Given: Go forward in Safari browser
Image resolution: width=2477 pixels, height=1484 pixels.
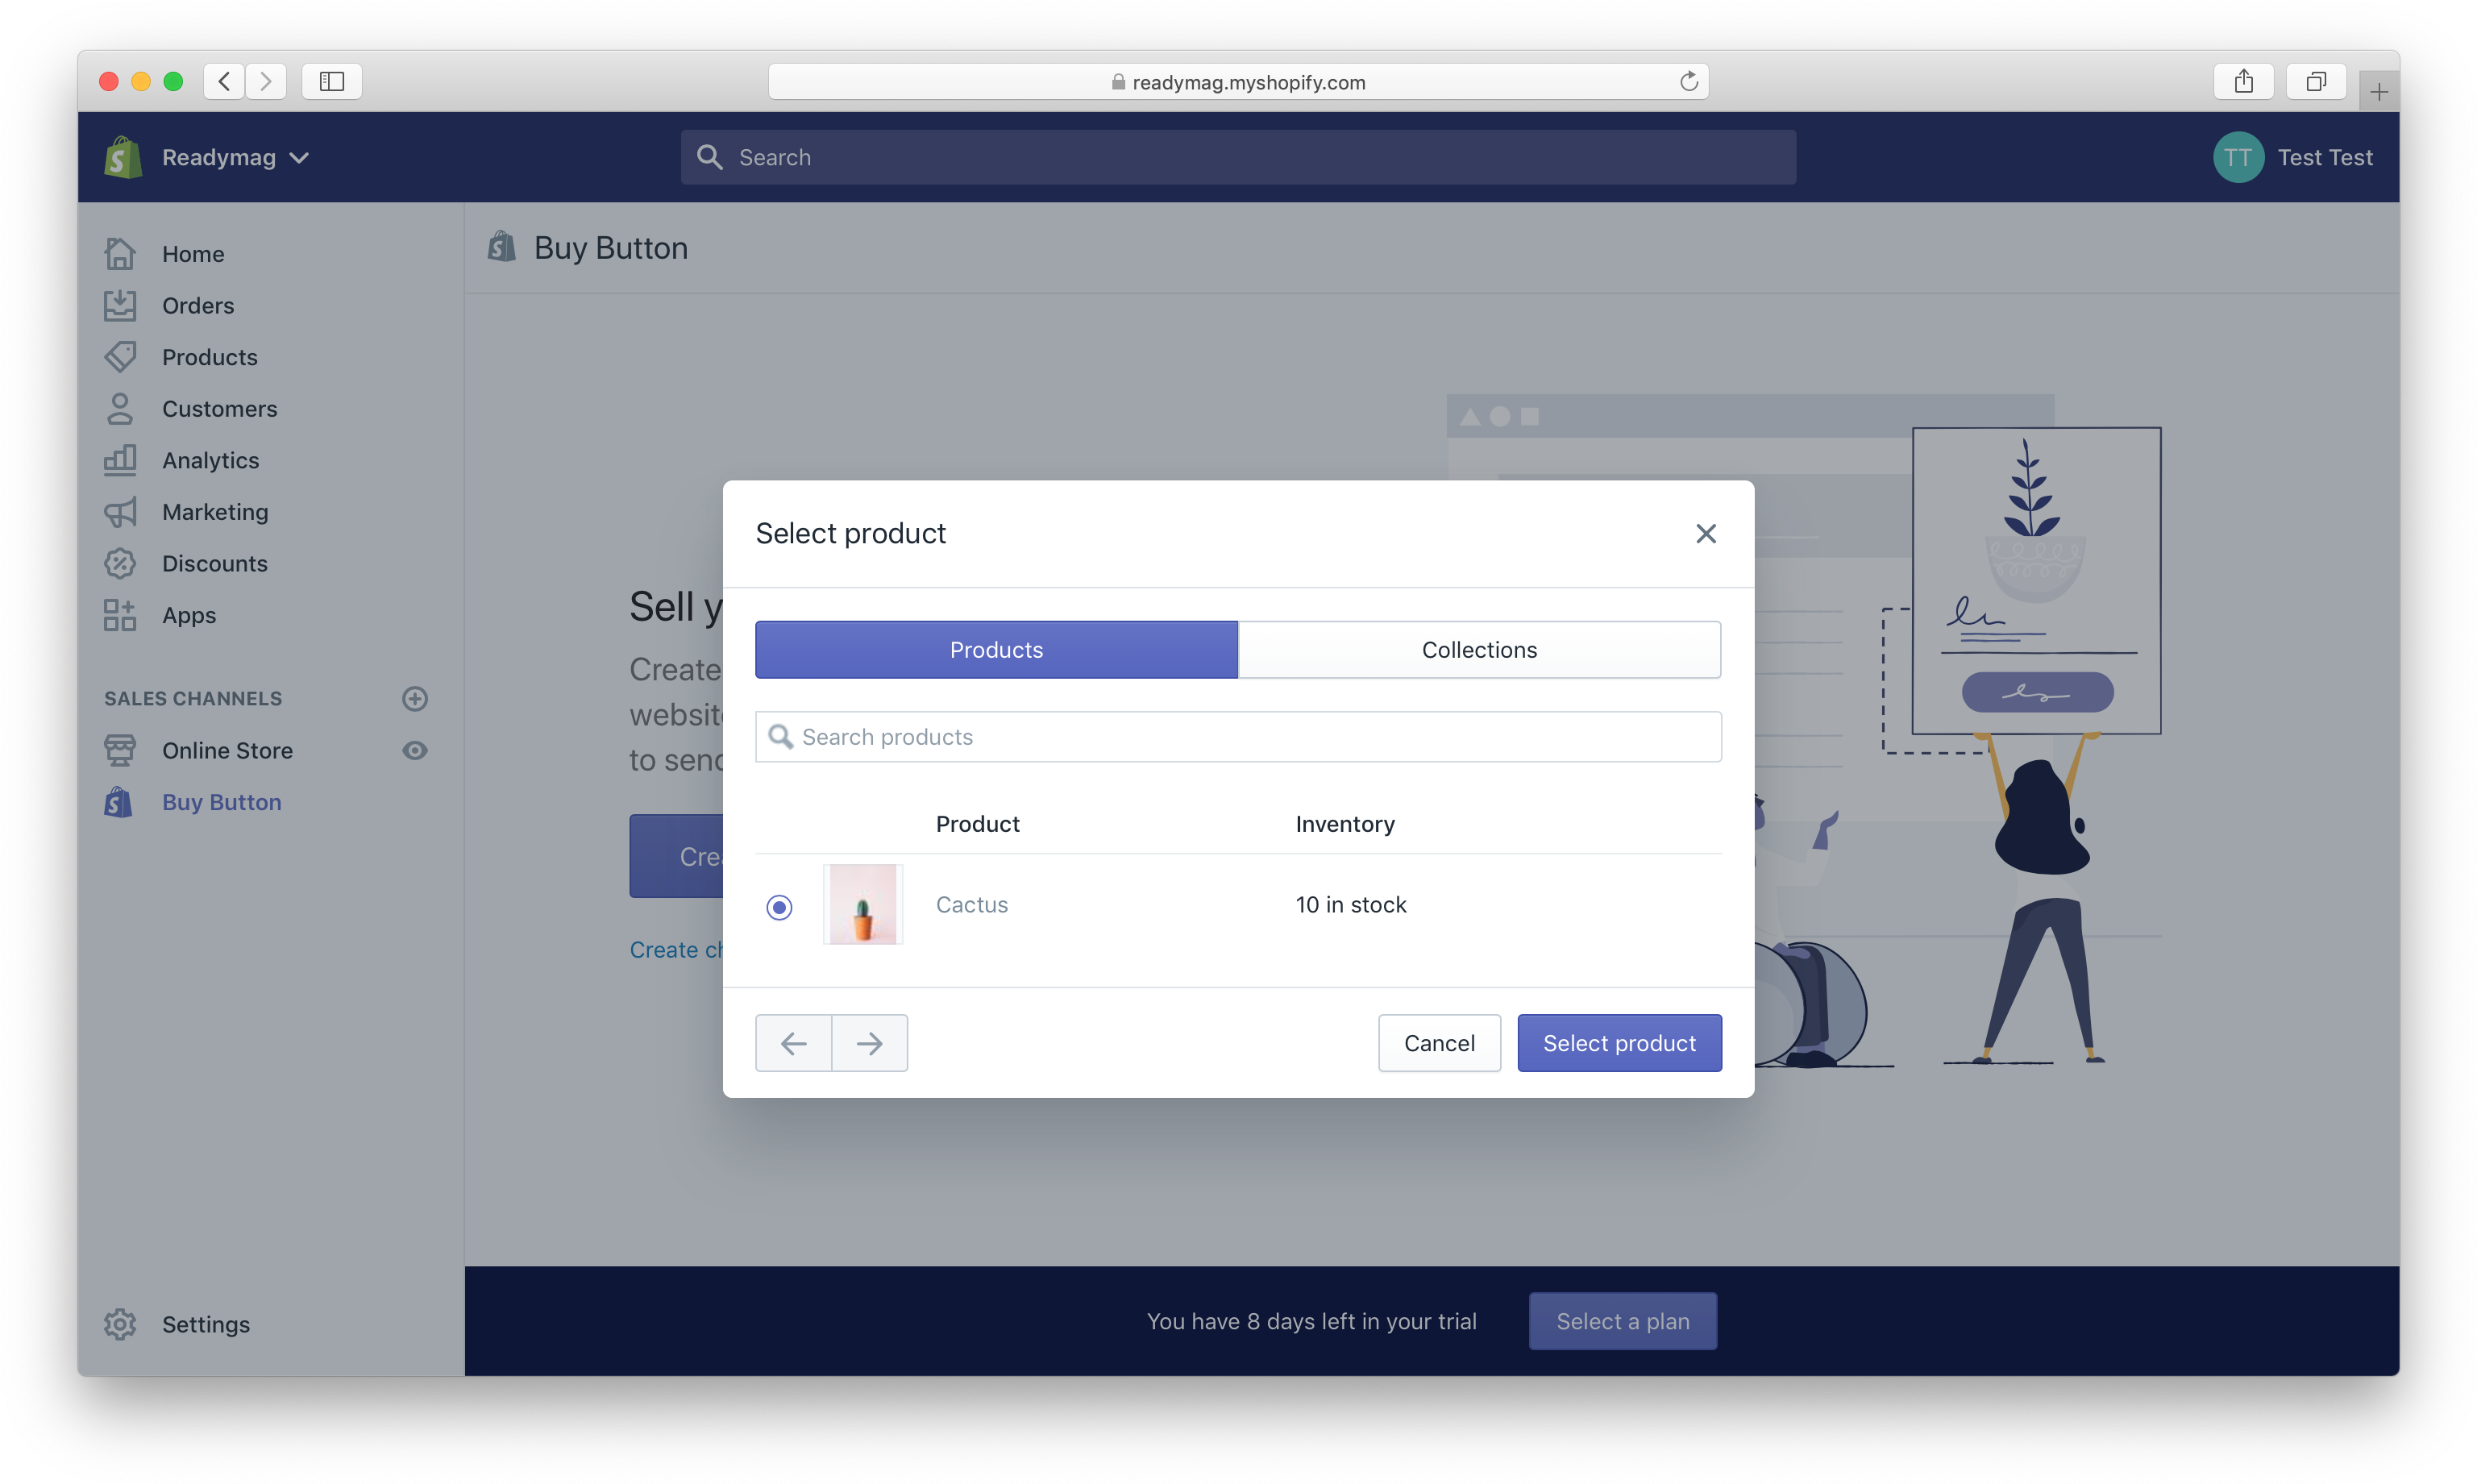Looking at the screenshot, I should [x=266, y=81].
